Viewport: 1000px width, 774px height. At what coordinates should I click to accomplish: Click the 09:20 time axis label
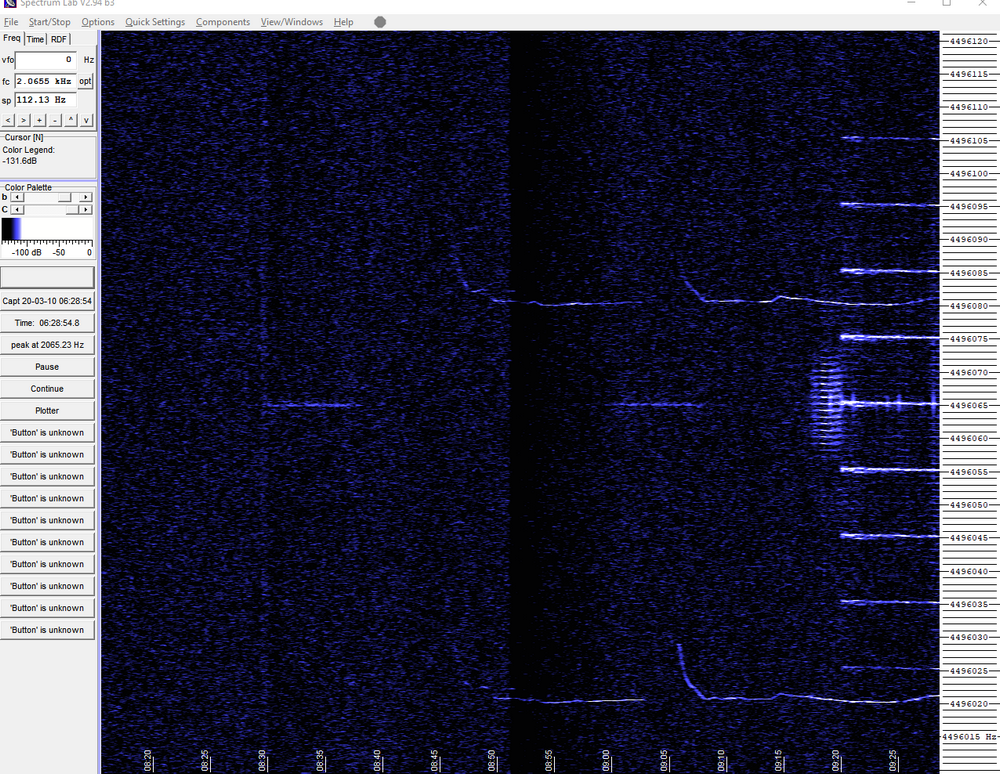coord(835,761)
